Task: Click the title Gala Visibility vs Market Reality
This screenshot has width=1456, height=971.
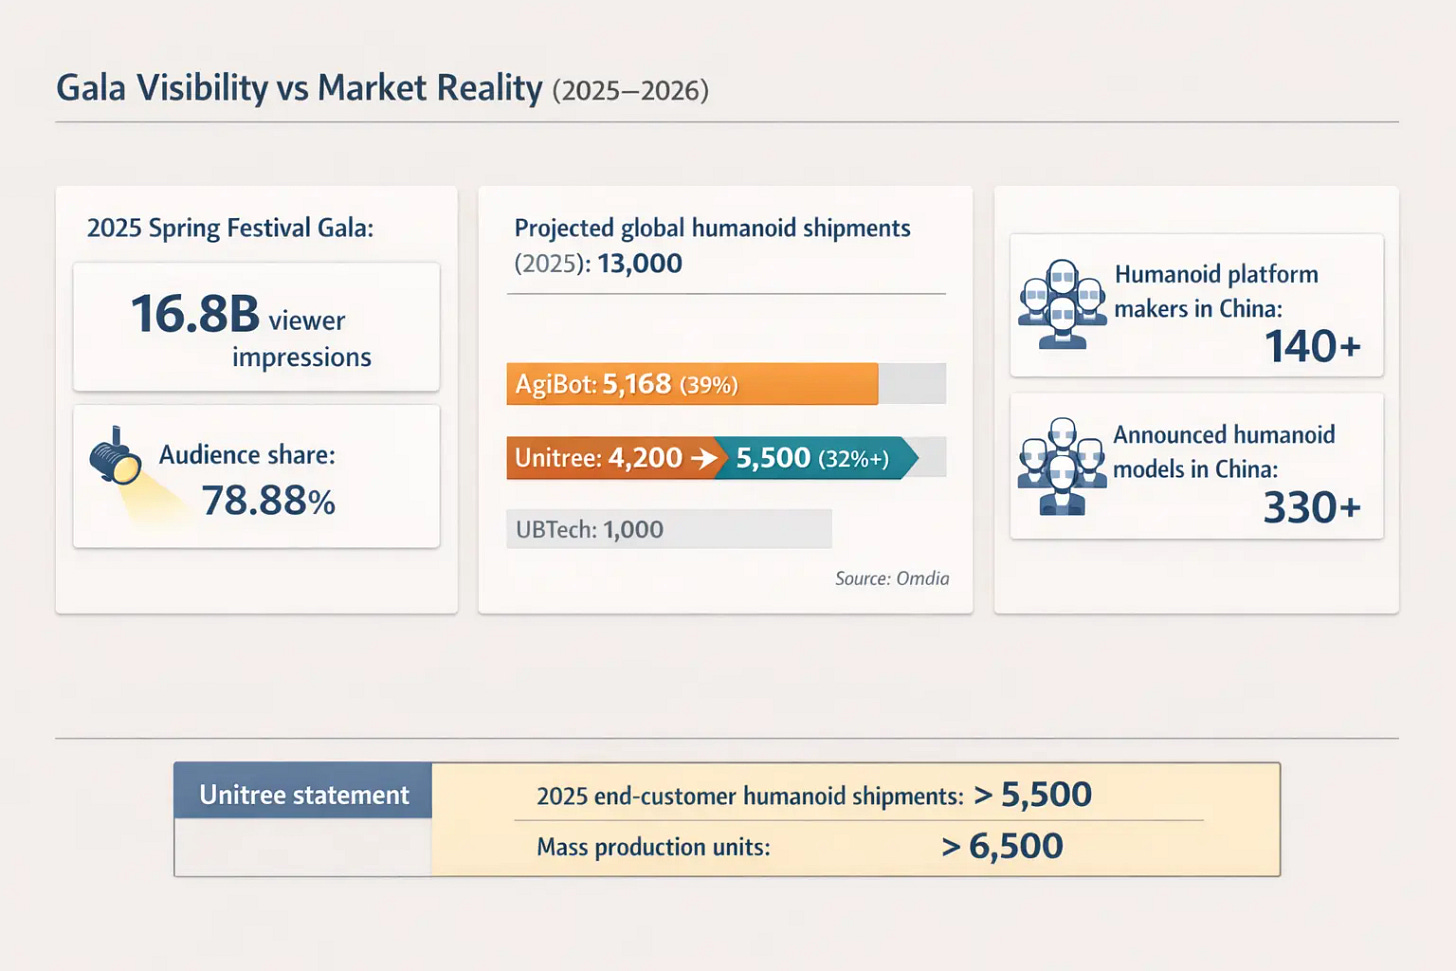Action: [x=299, y=88]
